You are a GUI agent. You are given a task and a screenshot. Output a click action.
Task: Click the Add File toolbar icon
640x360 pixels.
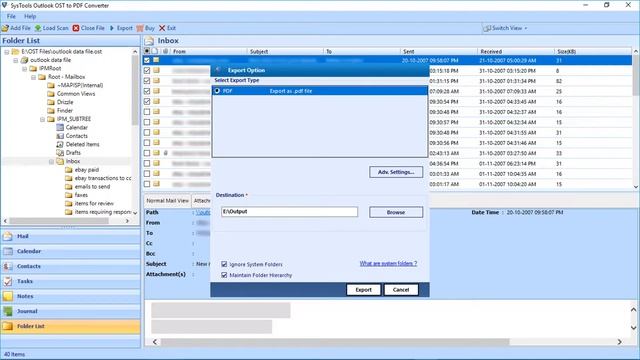coord(5,28)
